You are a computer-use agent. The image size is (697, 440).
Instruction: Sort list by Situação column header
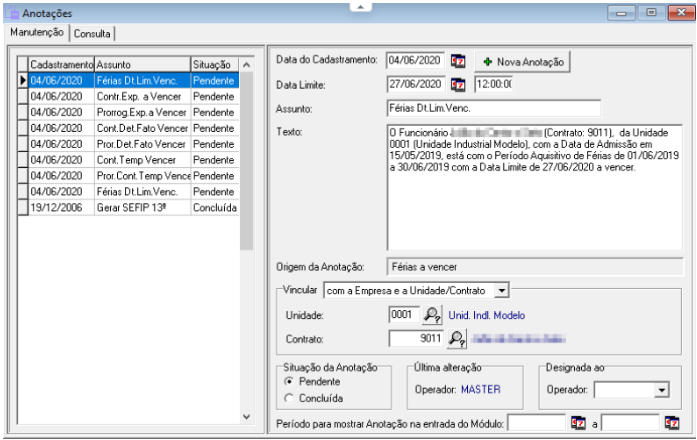[211, 64]
